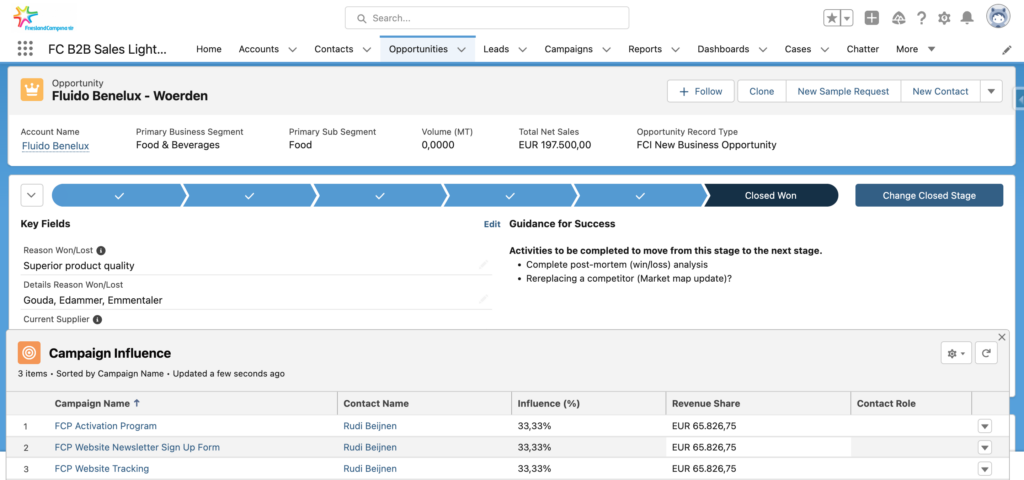Open the user profile avatar
1024x480 pixels.
click(x=998, y=18)
